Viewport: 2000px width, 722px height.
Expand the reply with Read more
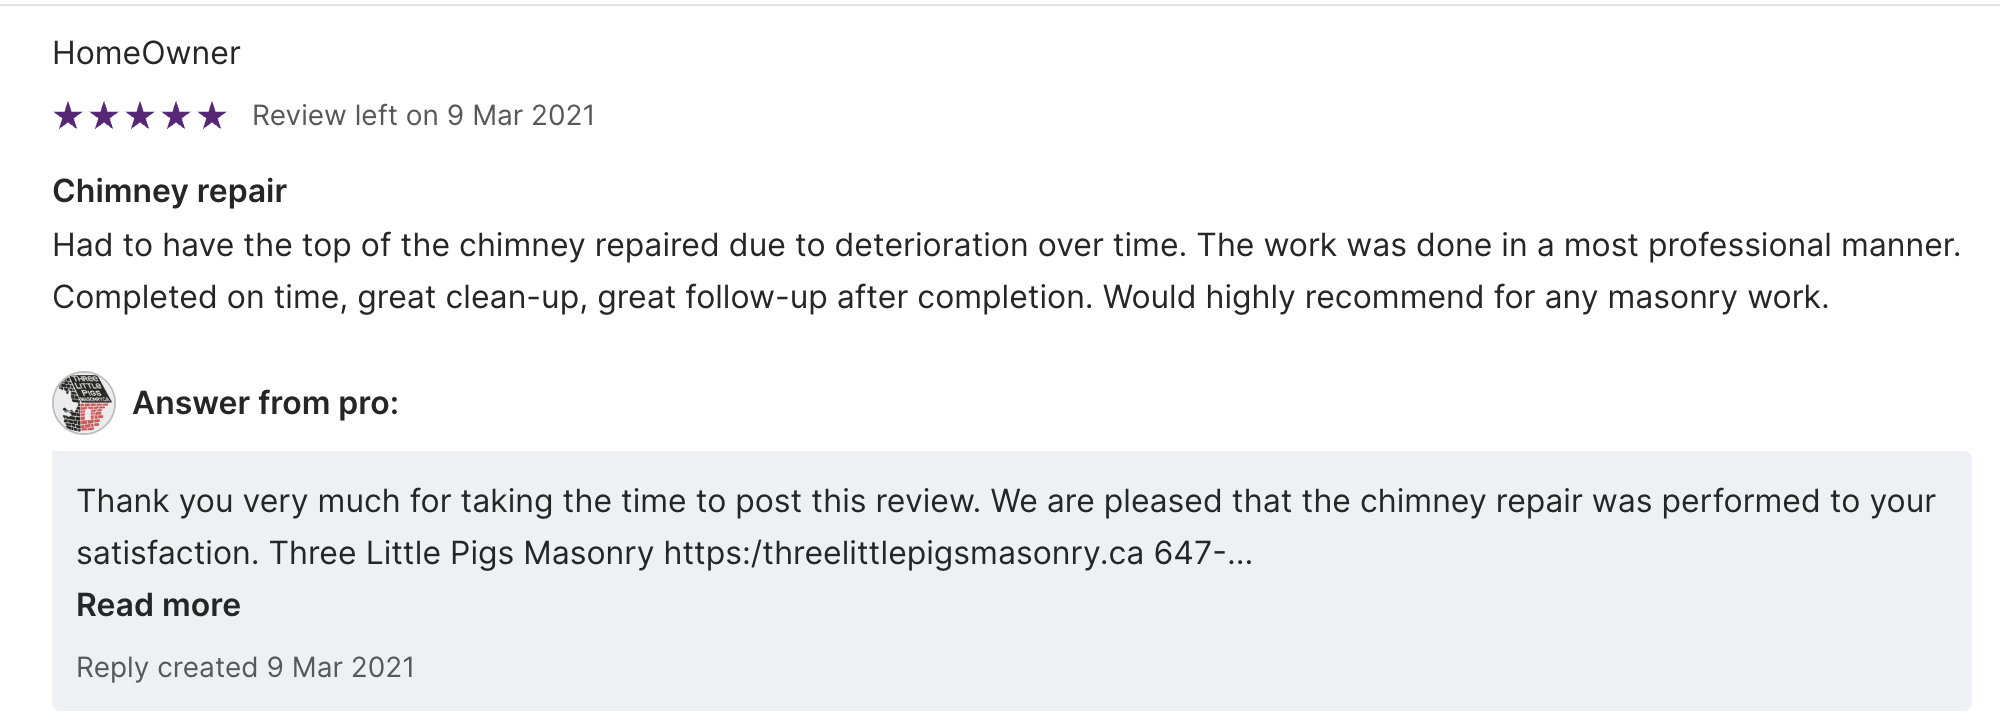(x=158, y=605)
